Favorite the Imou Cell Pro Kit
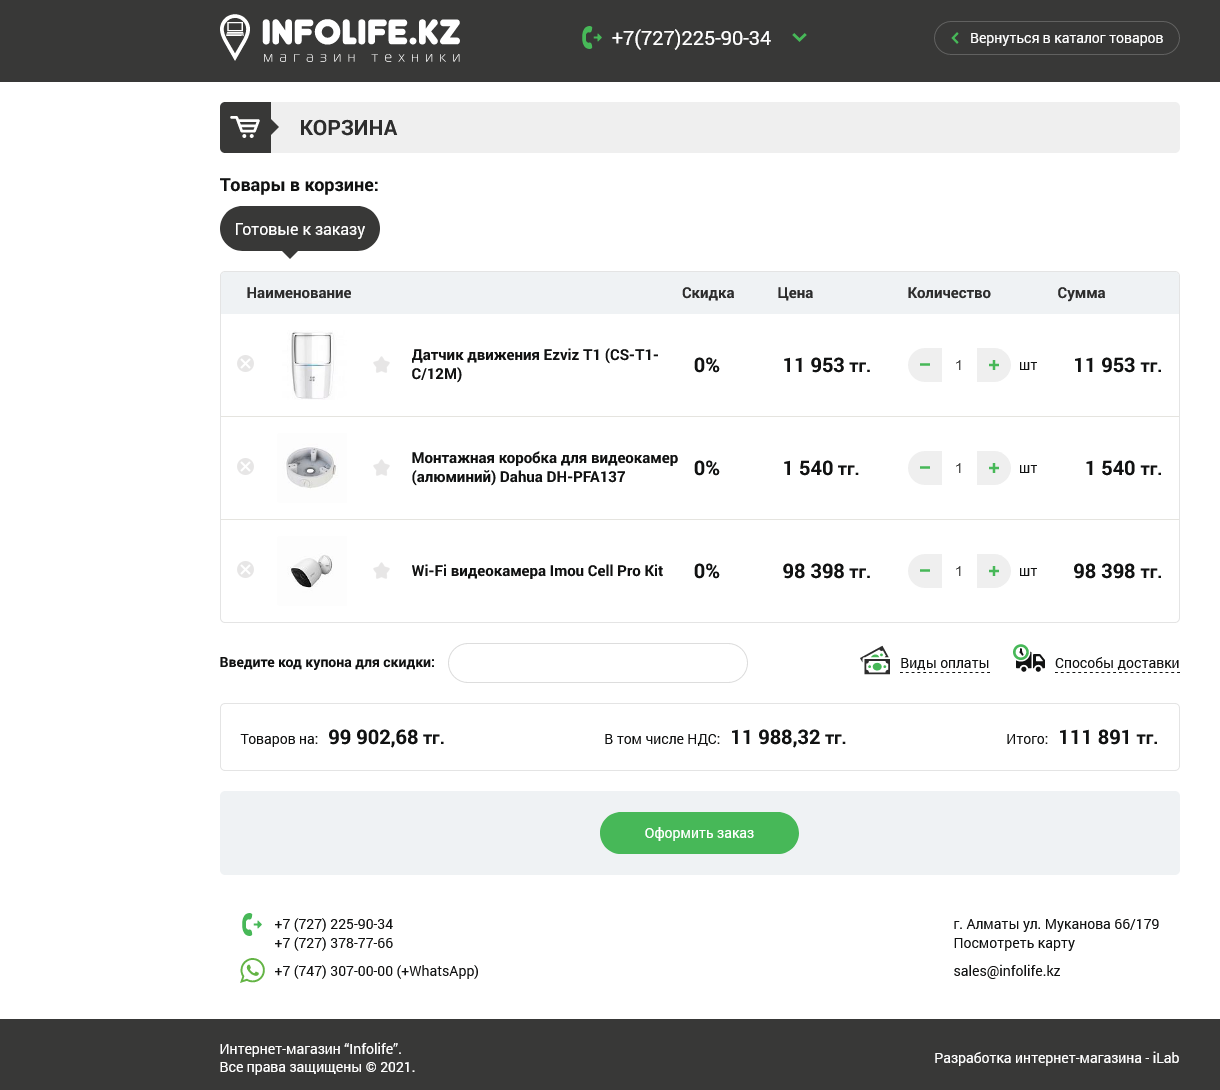This screenshot has height=1090, width=1220. tap(381, 571)
